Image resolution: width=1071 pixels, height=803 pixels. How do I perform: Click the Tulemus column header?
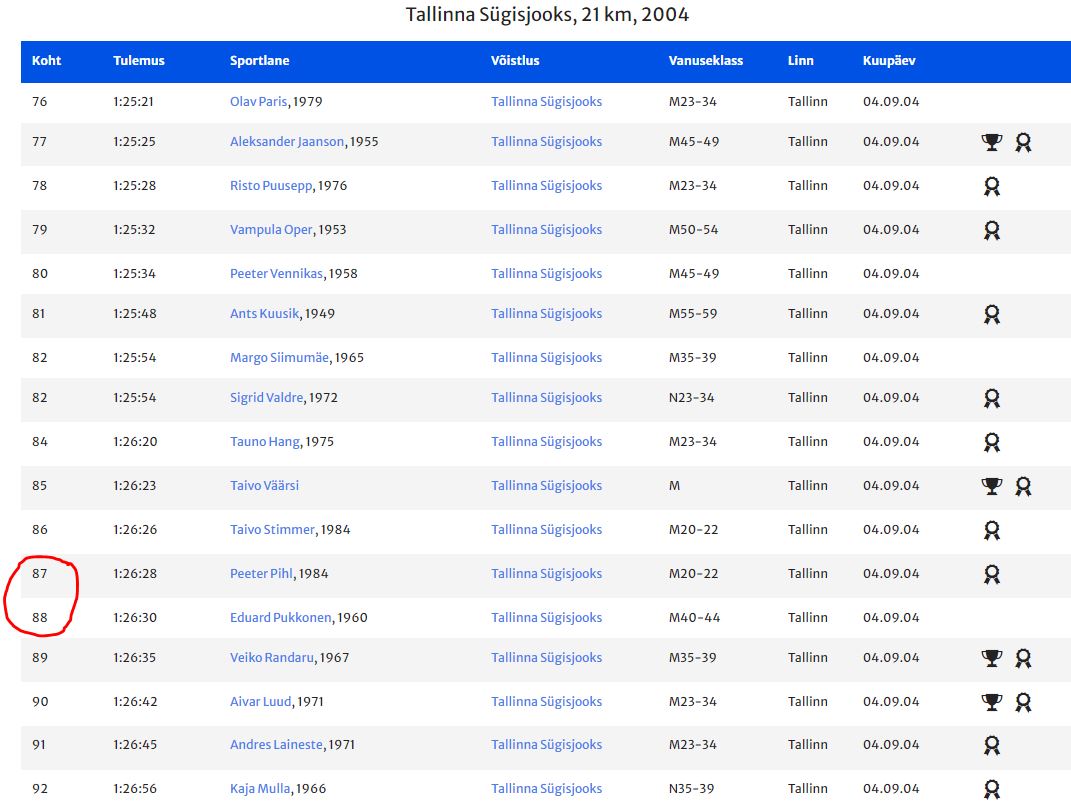pyautogui.click(x=139, y=60)
